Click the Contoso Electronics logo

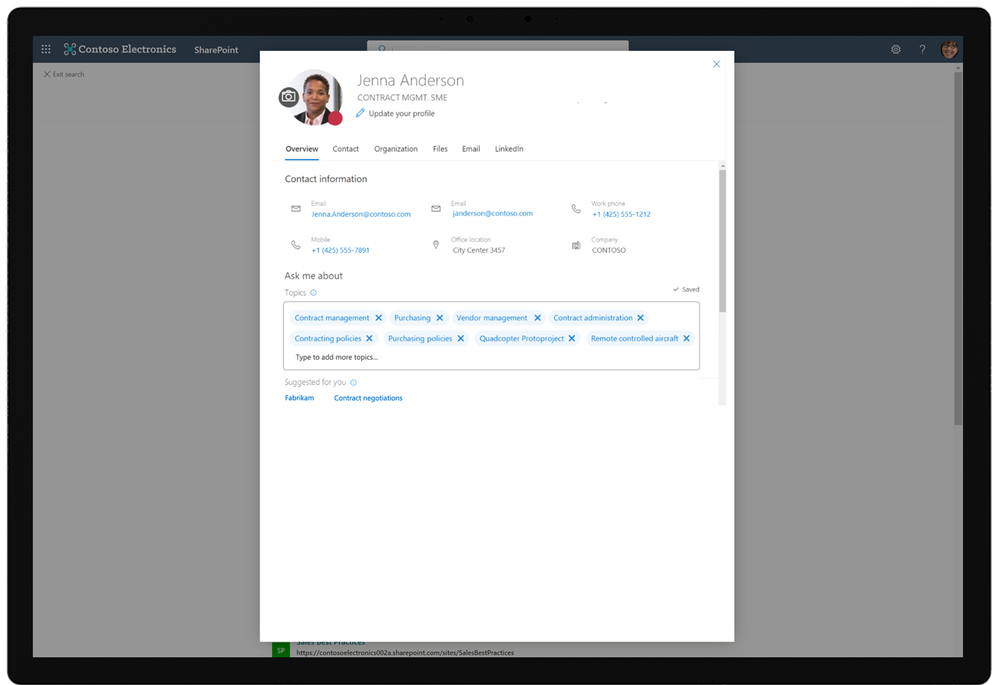pos(120,49)
